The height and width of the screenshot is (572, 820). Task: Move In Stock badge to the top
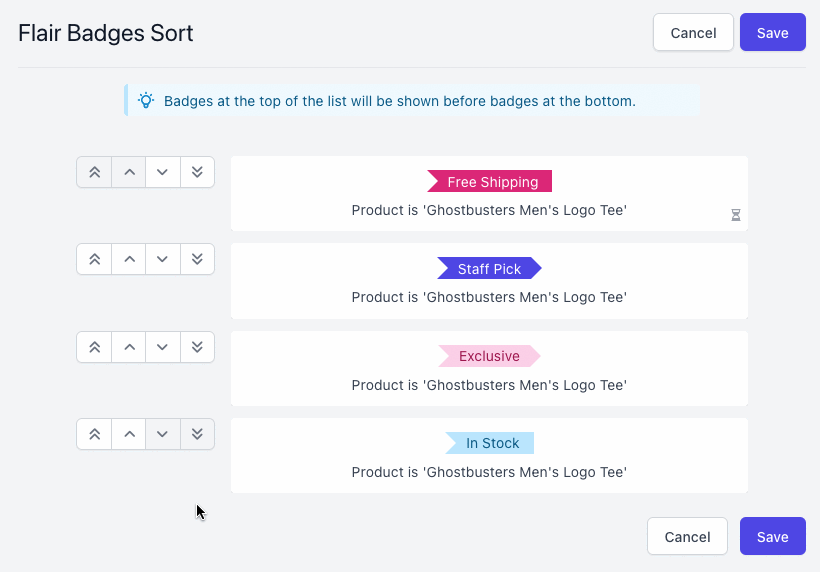click(94, 434)
